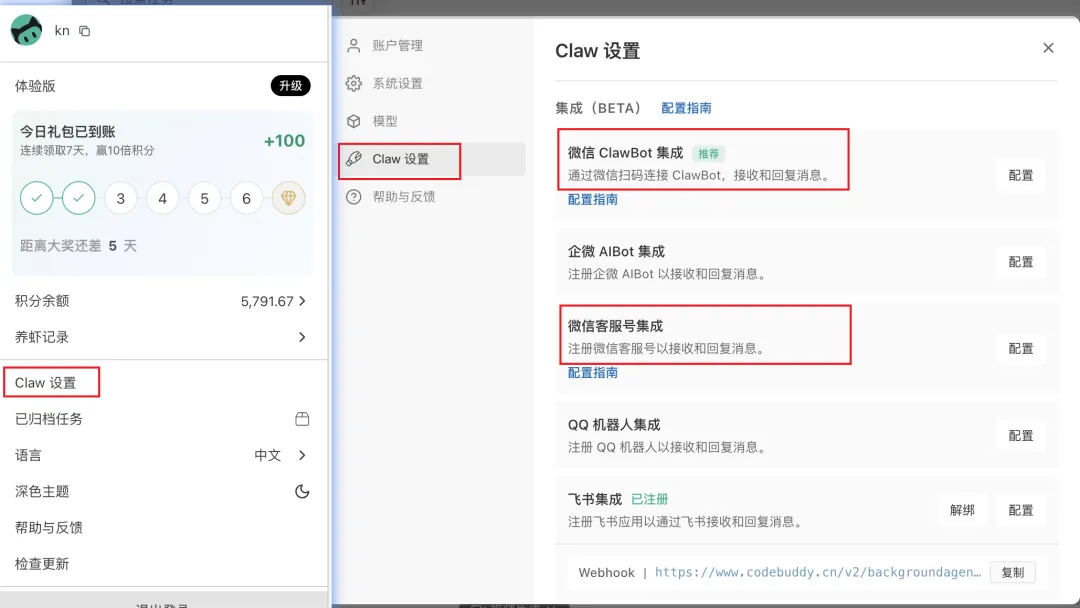1080x608 pixels.
Task: Click the 已注册 status label
Action: [x=650, y=499]
